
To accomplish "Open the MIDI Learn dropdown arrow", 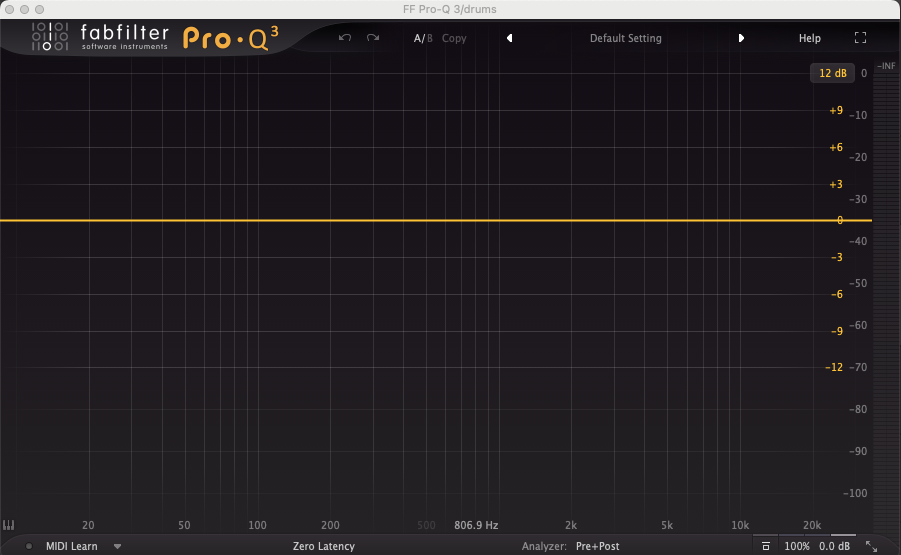I will pos(117,546).
